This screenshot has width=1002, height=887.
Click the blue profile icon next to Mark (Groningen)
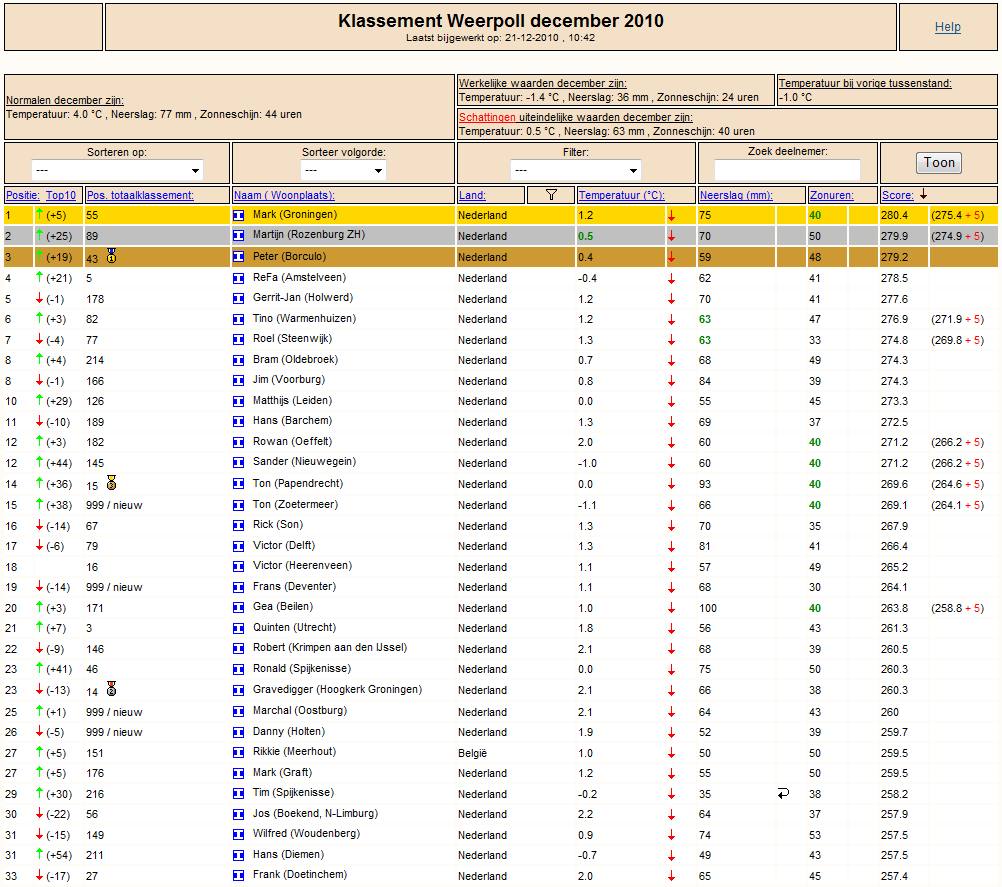(238, 215)
